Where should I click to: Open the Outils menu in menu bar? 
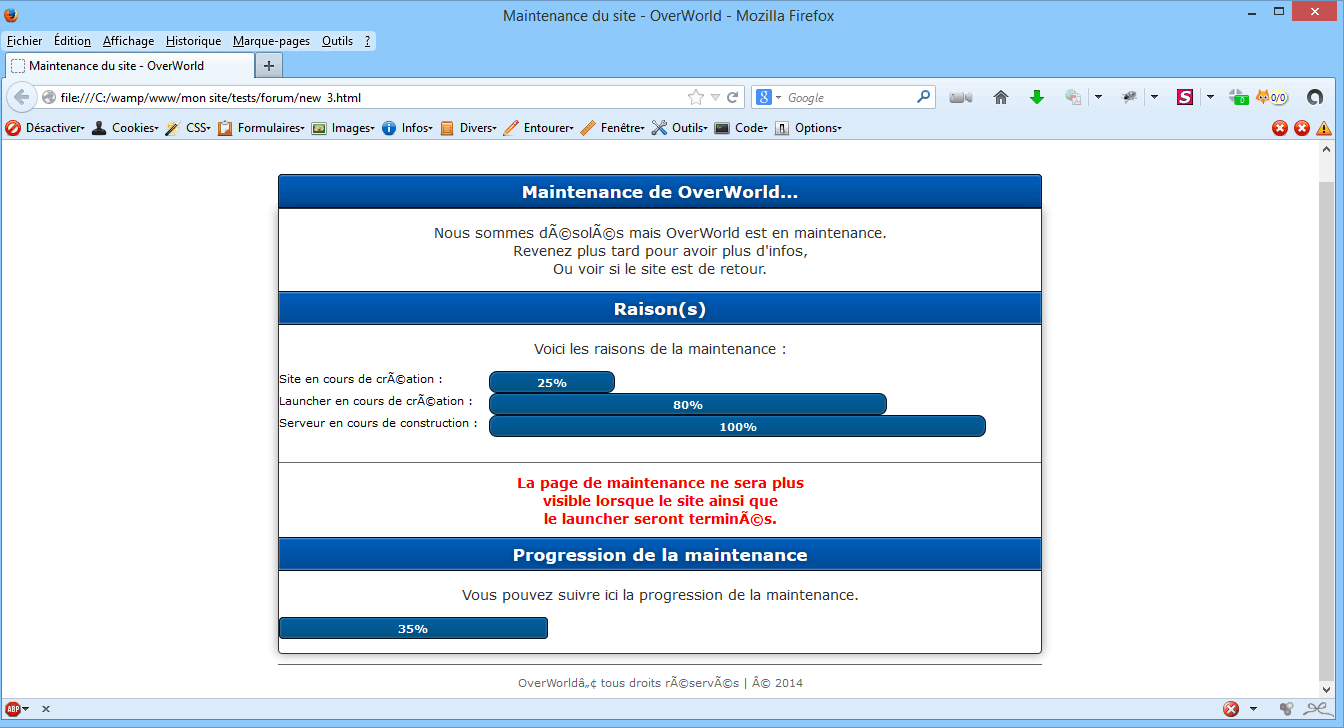coord(337,41)
